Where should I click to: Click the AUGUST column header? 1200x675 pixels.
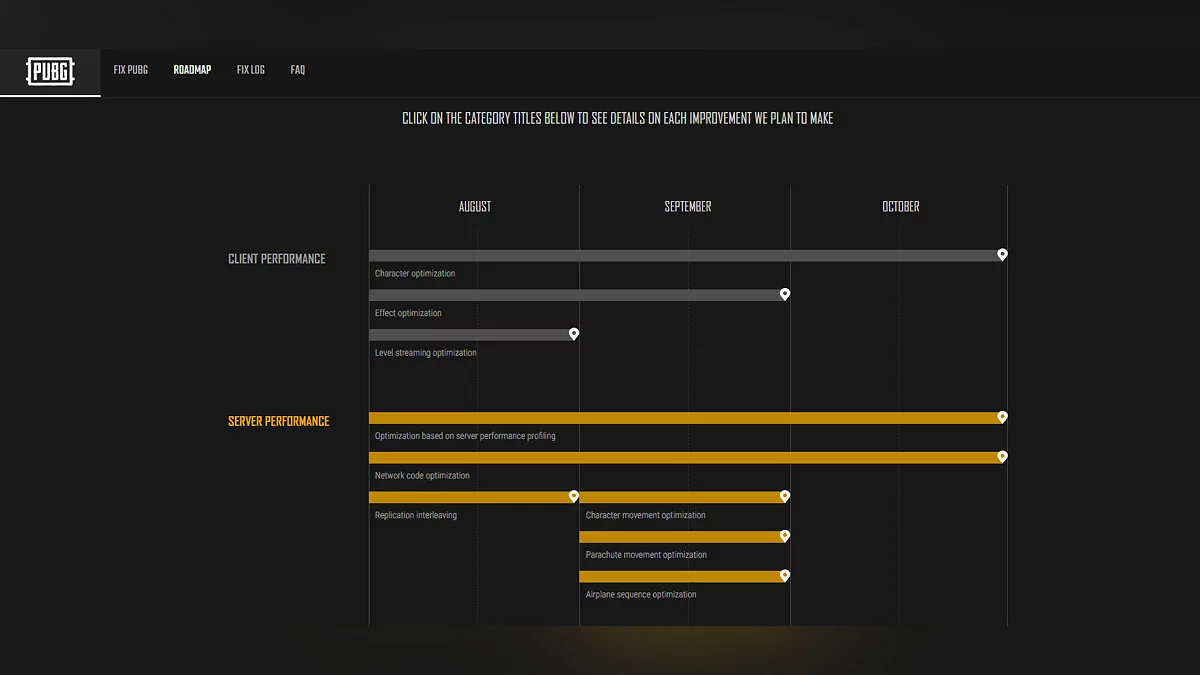(475, 207)
